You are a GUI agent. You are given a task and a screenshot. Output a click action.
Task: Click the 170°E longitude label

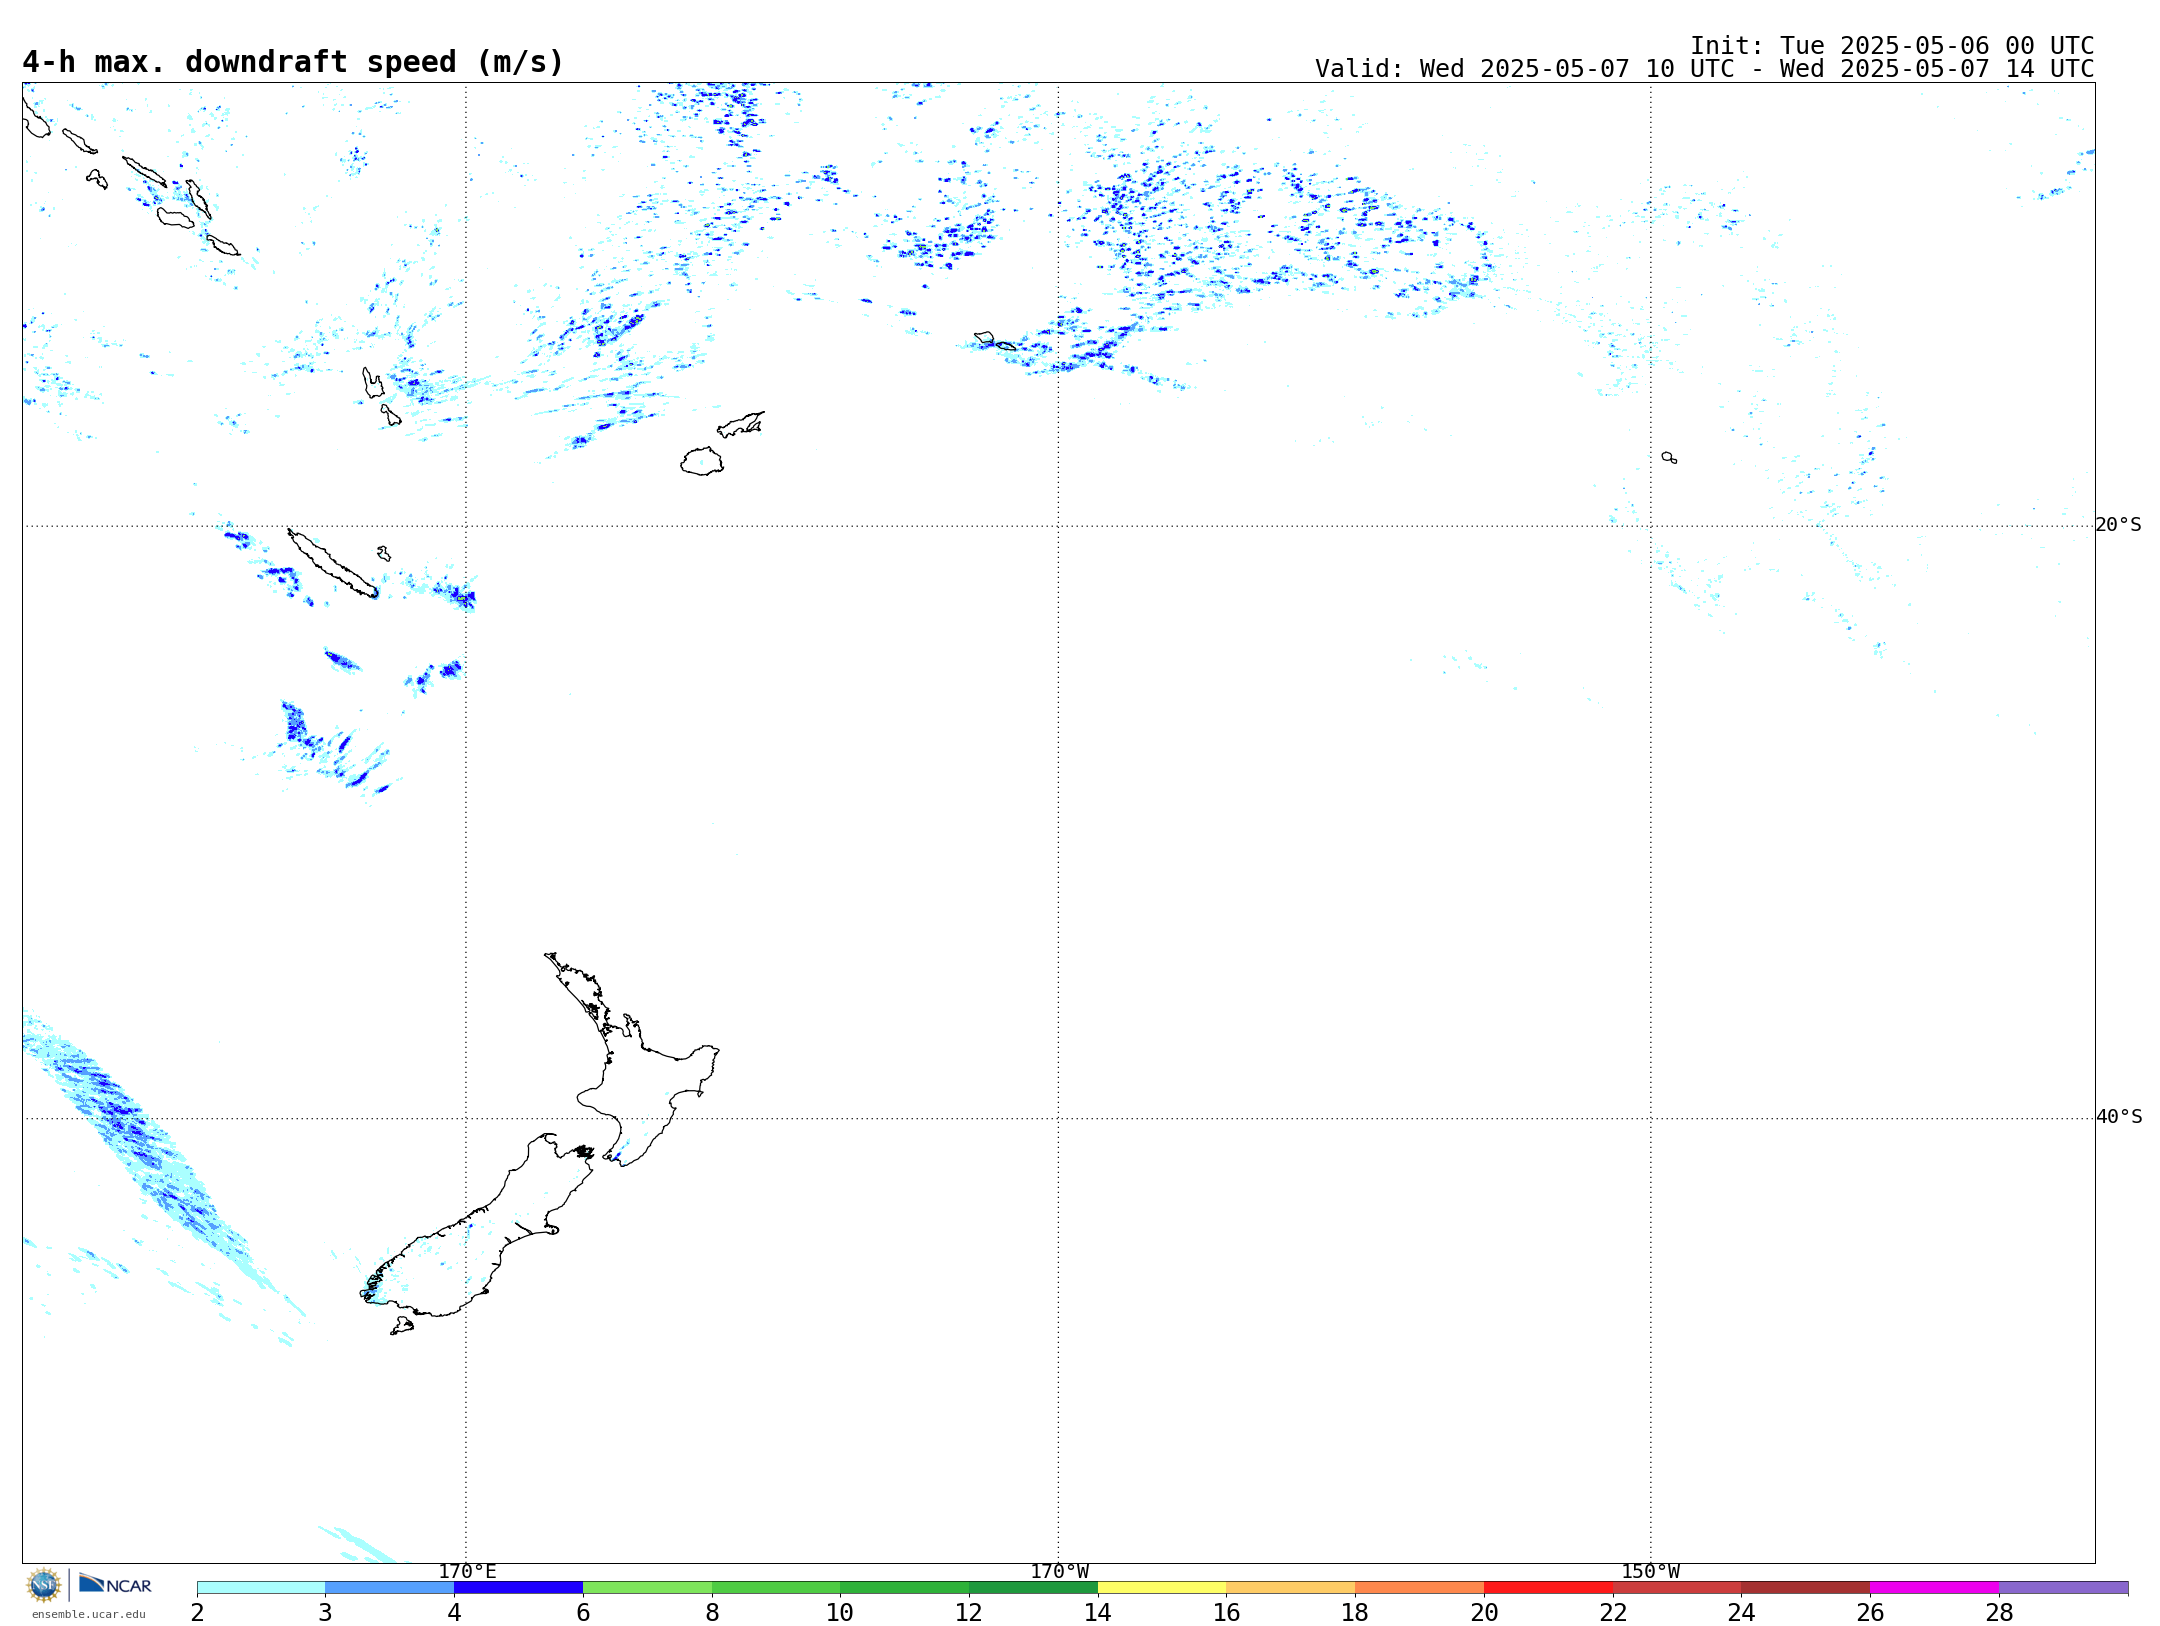[x=467, y=1572]
